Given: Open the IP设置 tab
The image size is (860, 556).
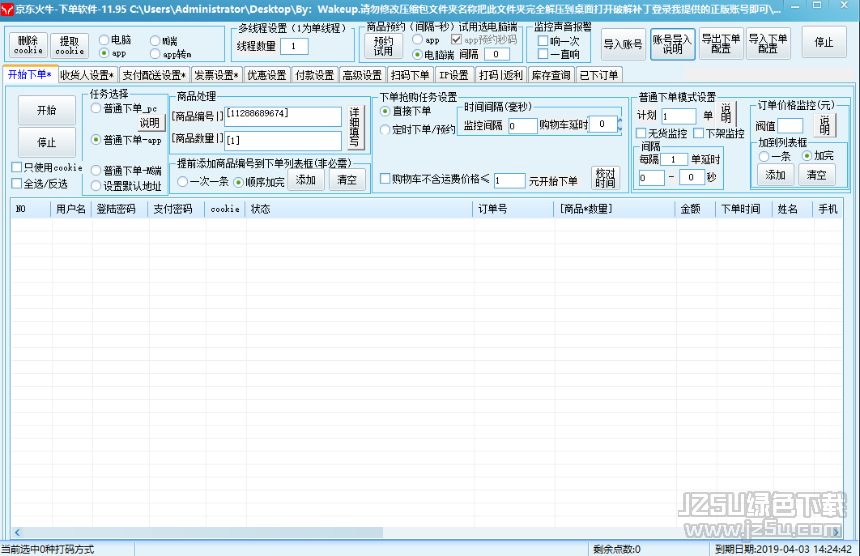Looking at the screenshot, I should pos(454,75).
